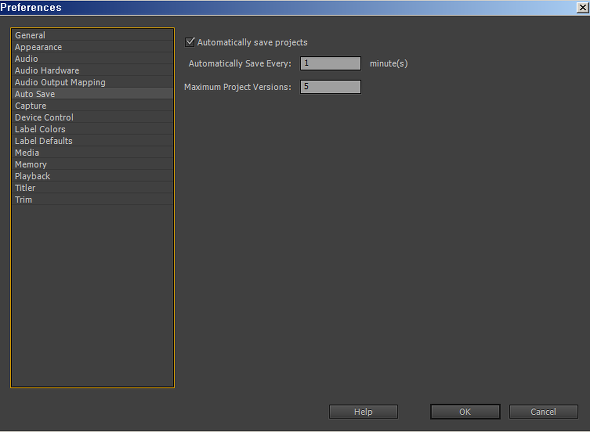This screenshot has height=432, width=590.
Task: Open Titler preferences
Action: pos(93,188)
